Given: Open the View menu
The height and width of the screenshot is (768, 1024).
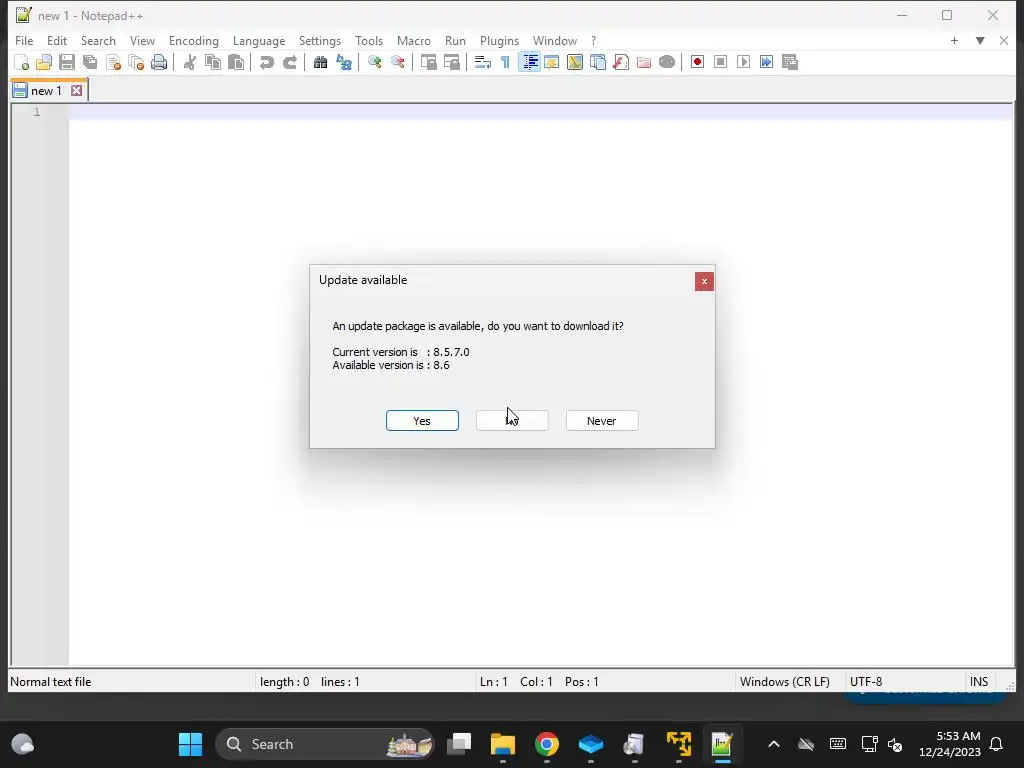Looking at the screenshot, I should (142, 40).
